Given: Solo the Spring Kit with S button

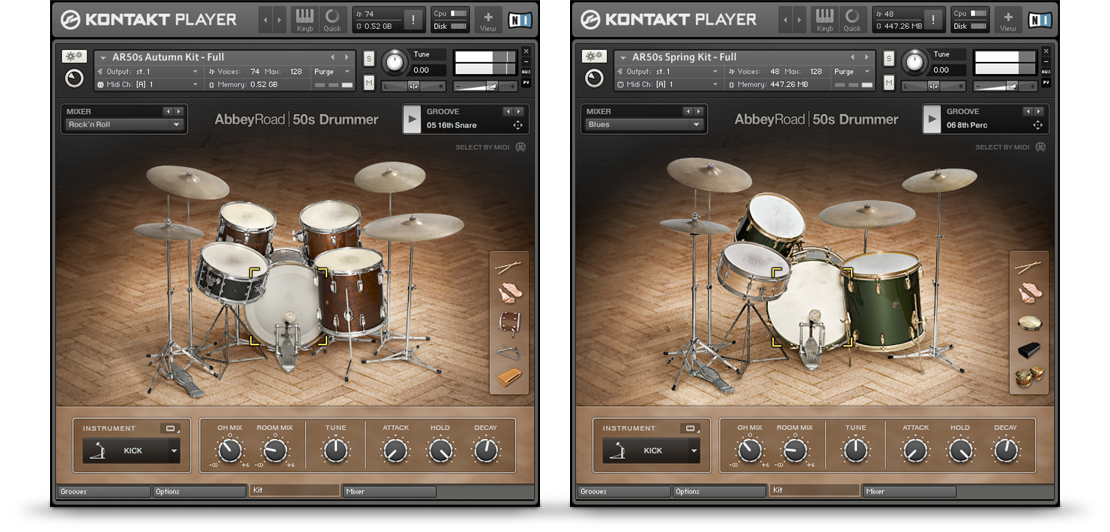Looking at the screenshot, I should pos(889,58).
